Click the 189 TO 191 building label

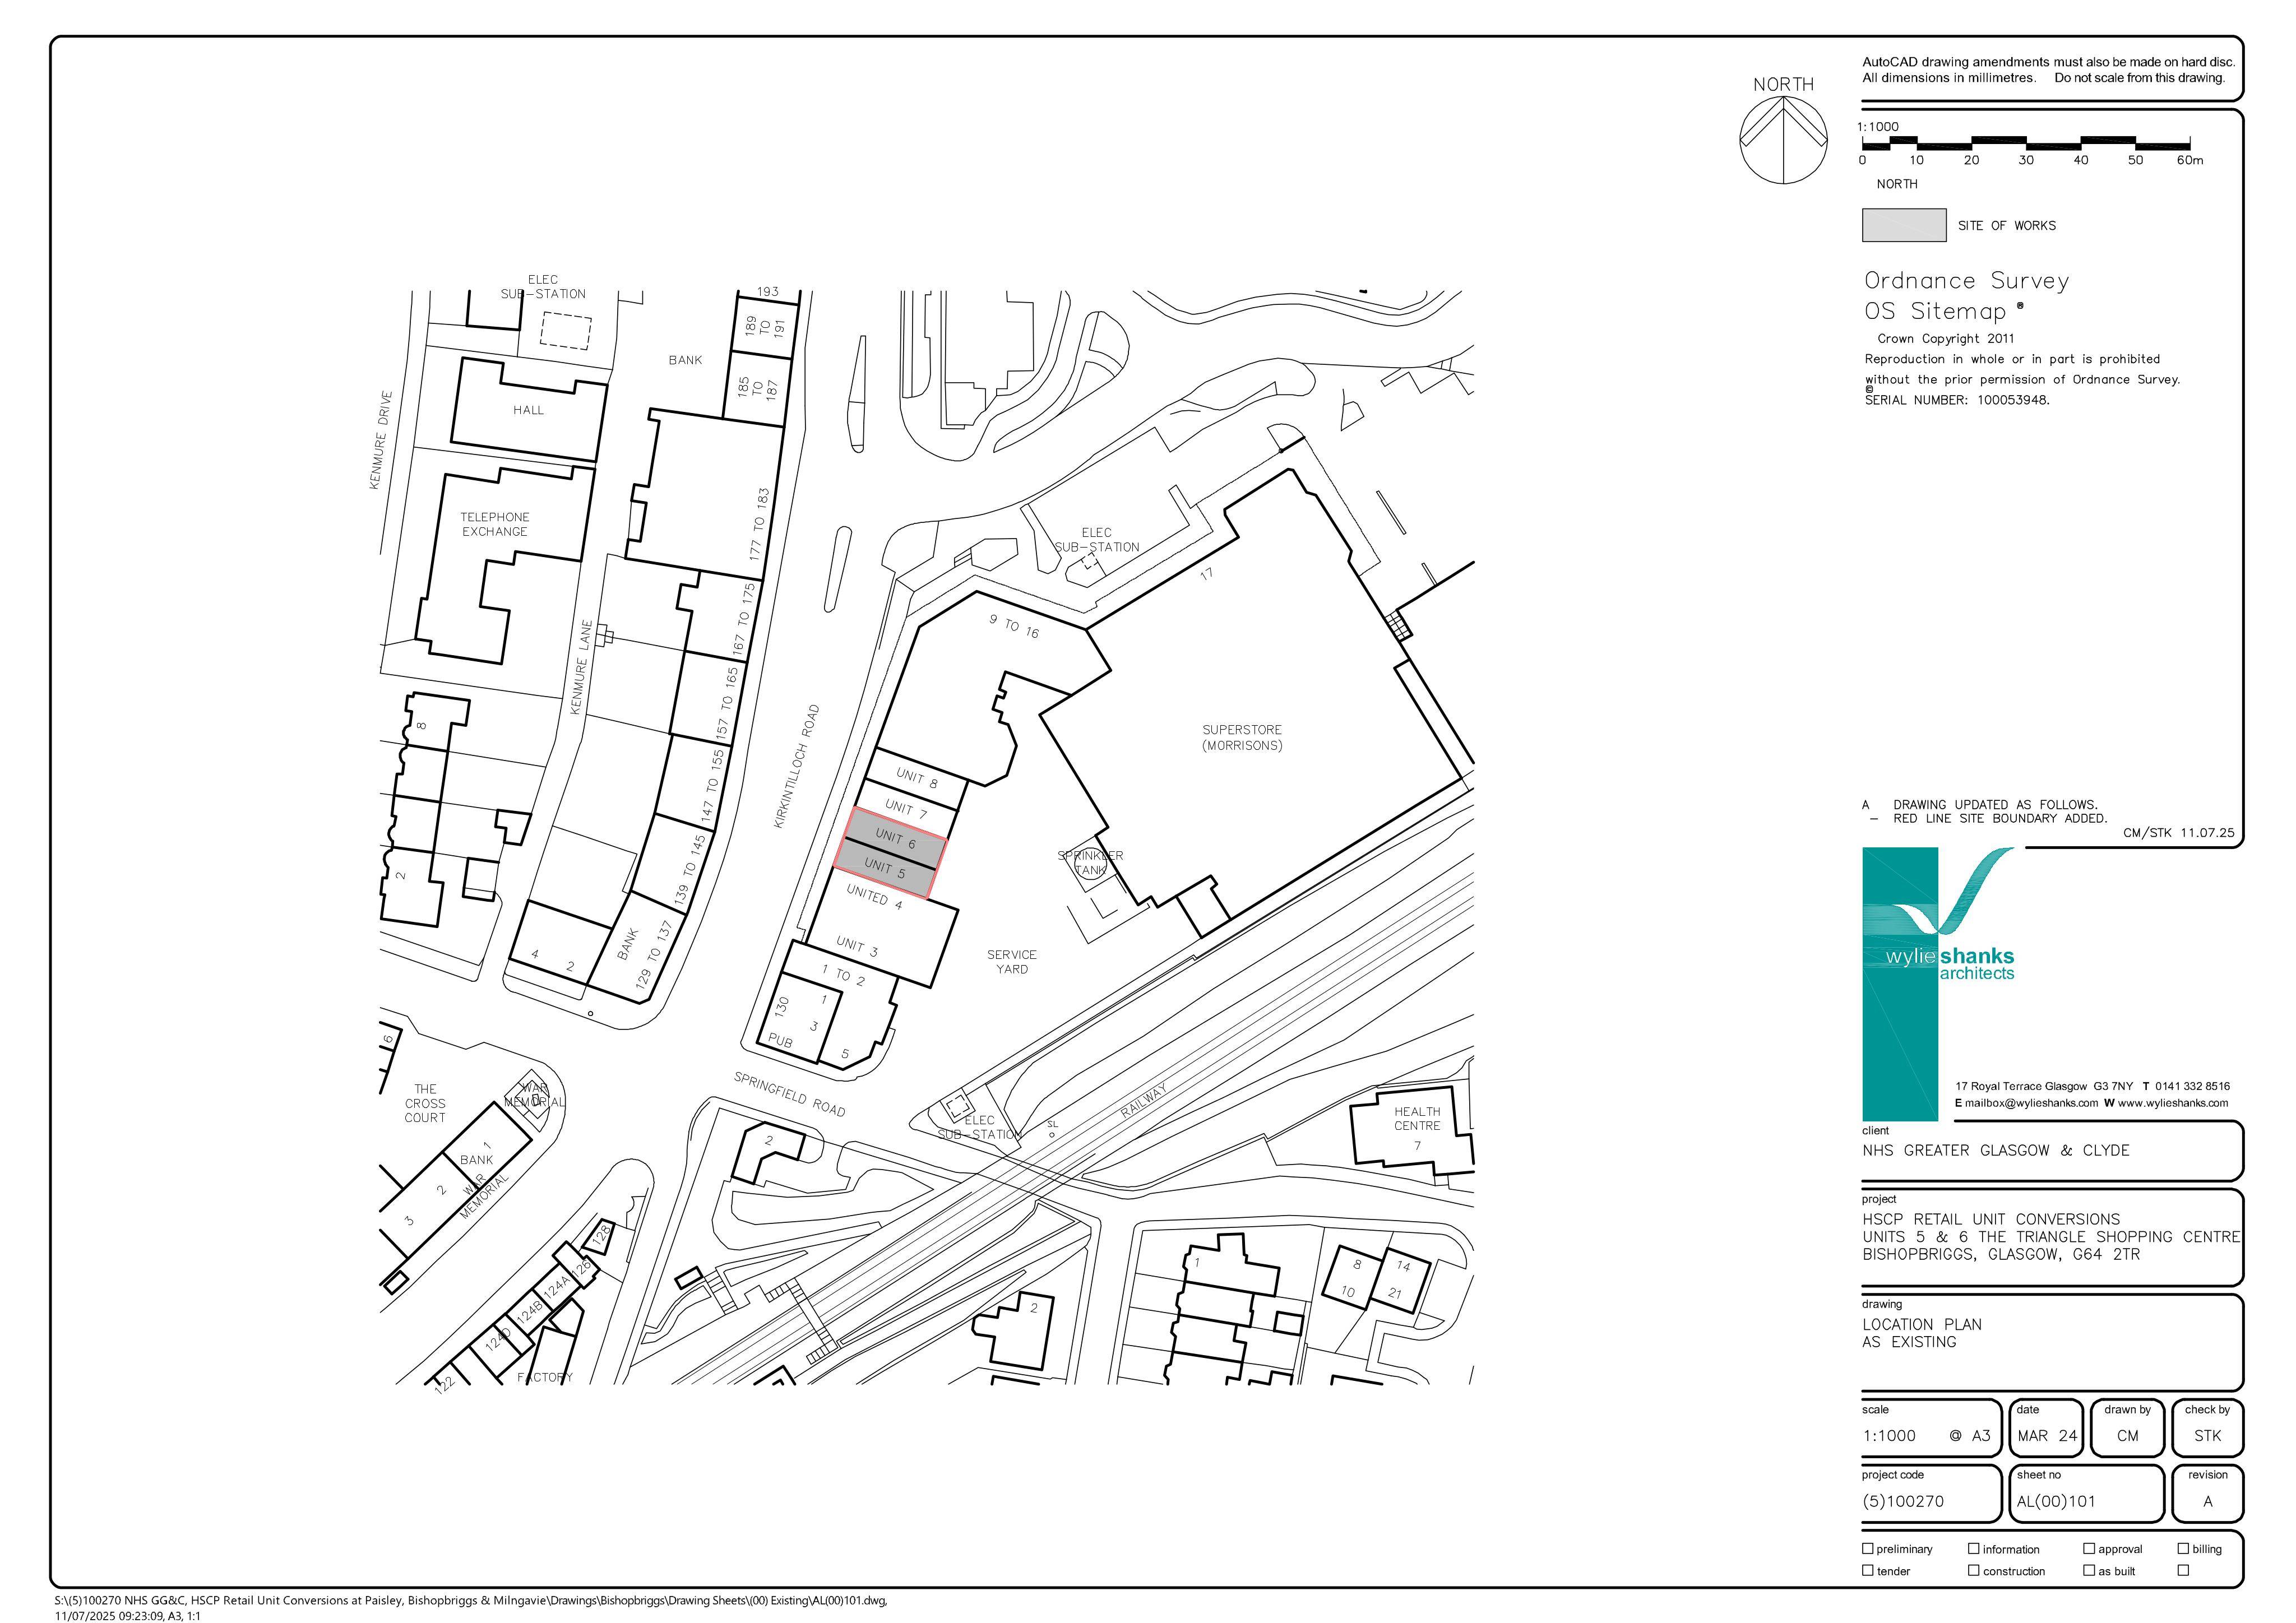click(x=765, y=326)
